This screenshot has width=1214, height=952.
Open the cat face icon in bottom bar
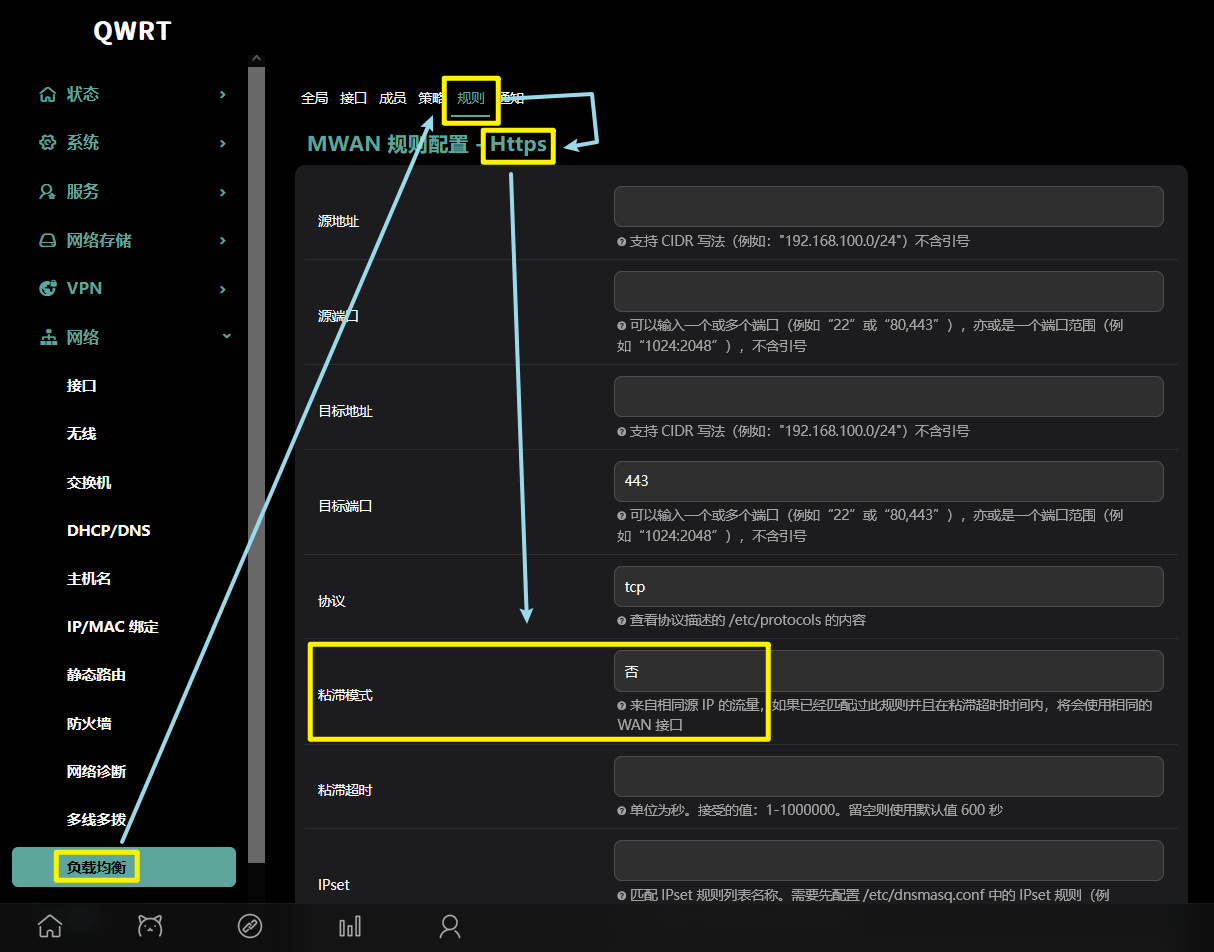point(150,926)
